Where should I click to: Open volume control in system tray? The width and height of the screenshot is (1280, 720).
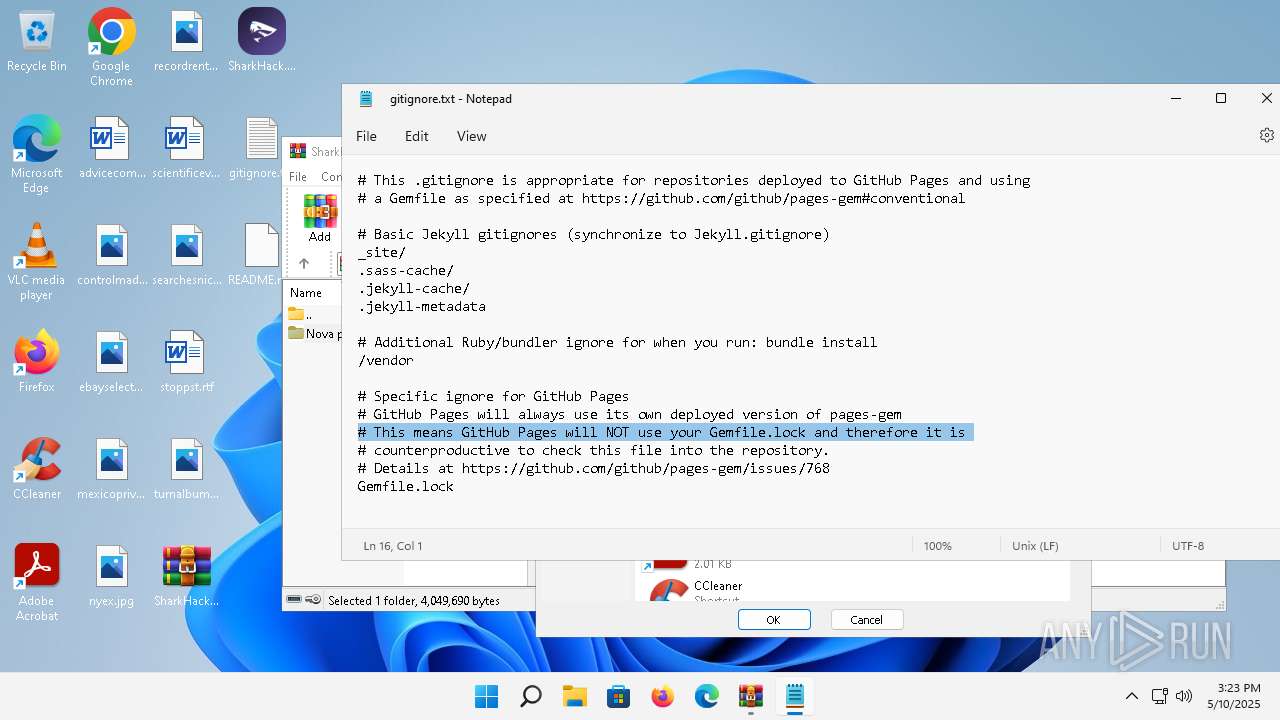click(x=1184, y=696)
